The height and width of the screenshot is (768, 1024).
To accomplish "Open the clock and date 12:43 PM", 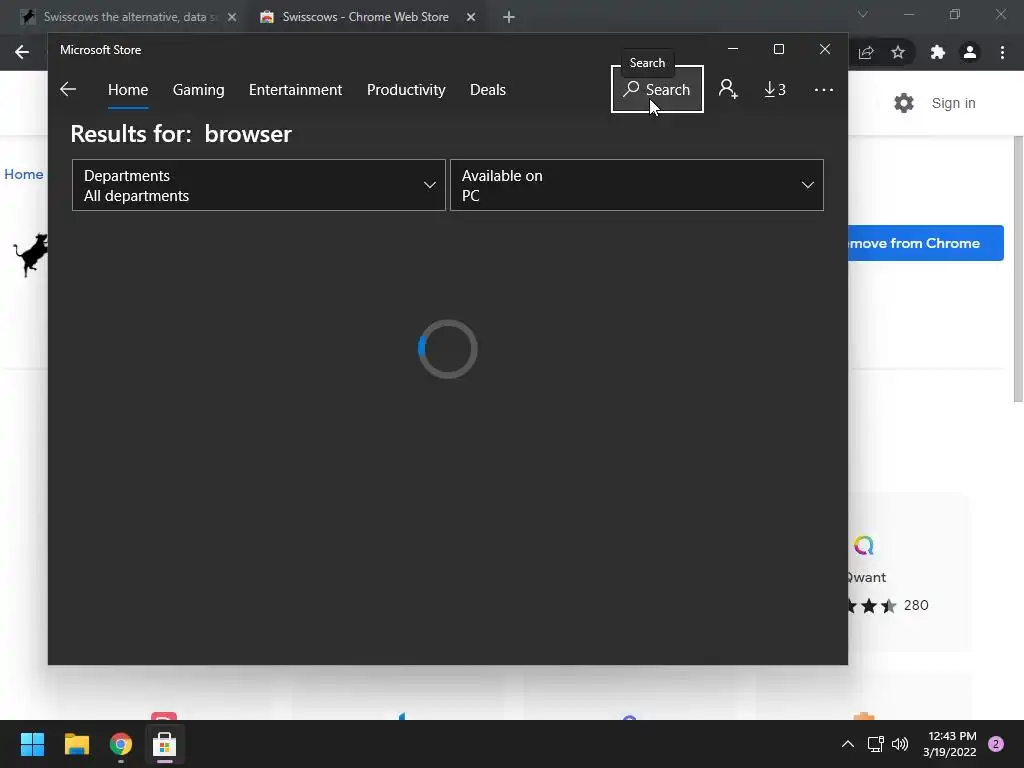I will (952, 744).
